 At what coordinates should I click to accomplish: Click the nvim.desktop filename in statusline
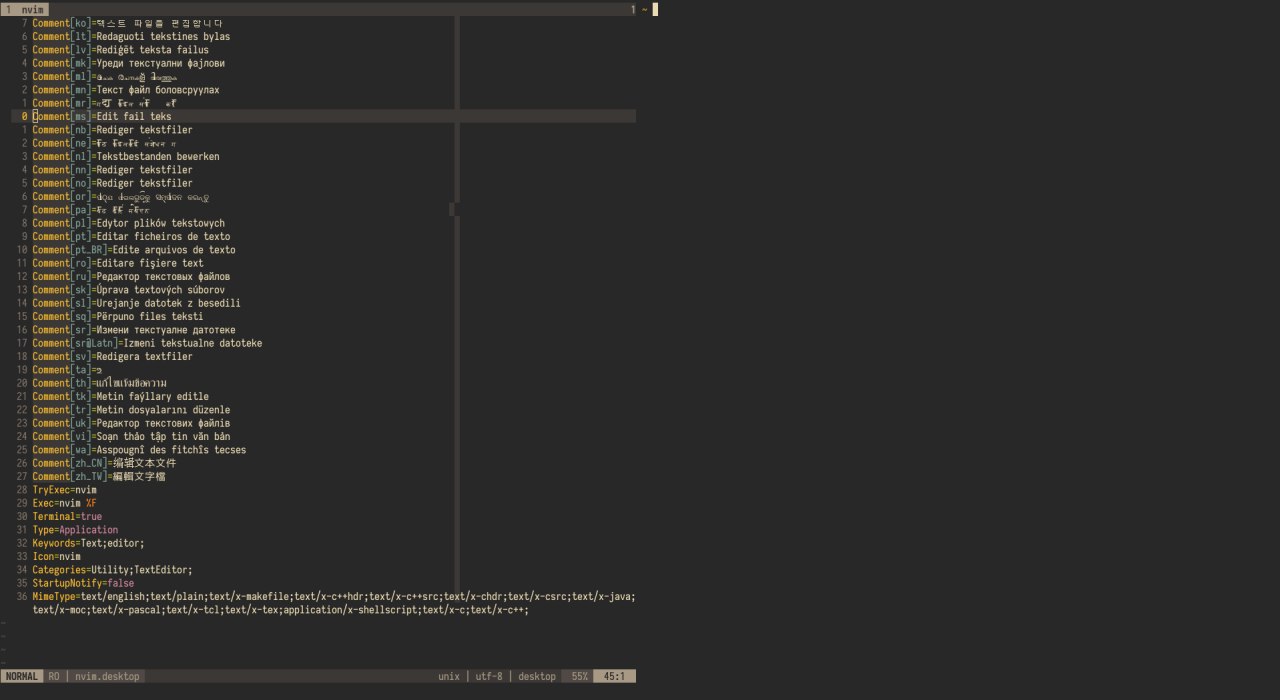point(107,677)
